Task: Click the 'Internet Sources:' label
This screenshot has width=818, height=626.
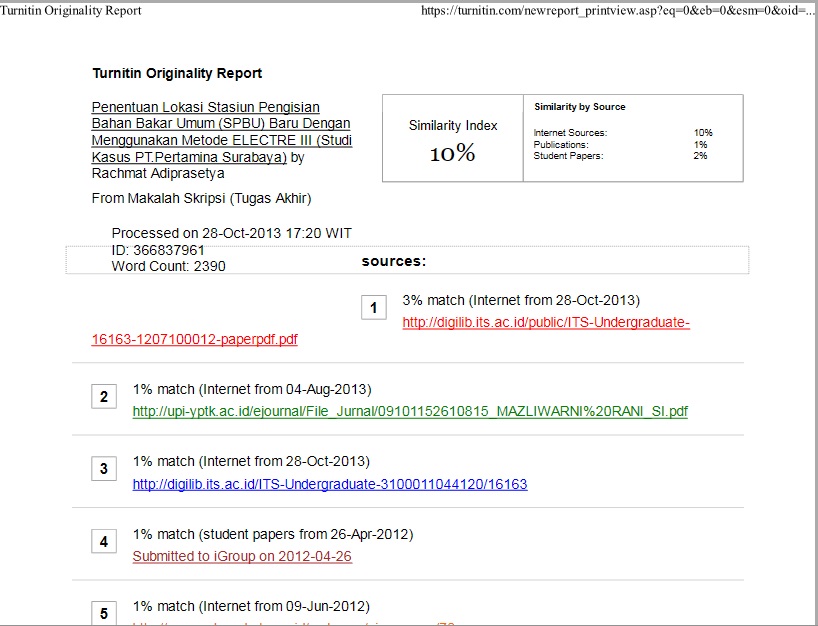Action: [570, 133]
